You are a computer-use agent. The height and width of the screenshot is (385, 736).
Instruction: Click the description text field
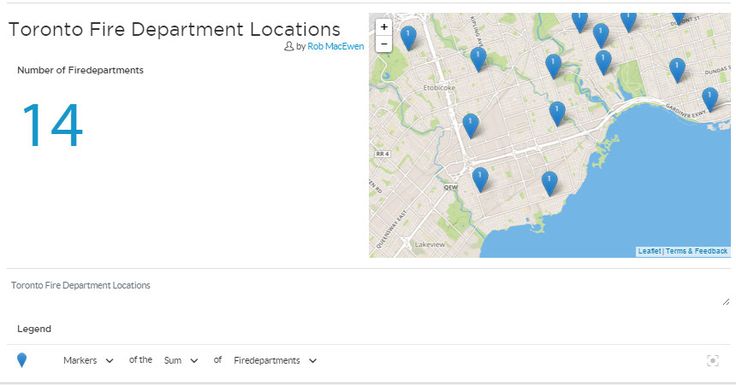tap(368, 292)
